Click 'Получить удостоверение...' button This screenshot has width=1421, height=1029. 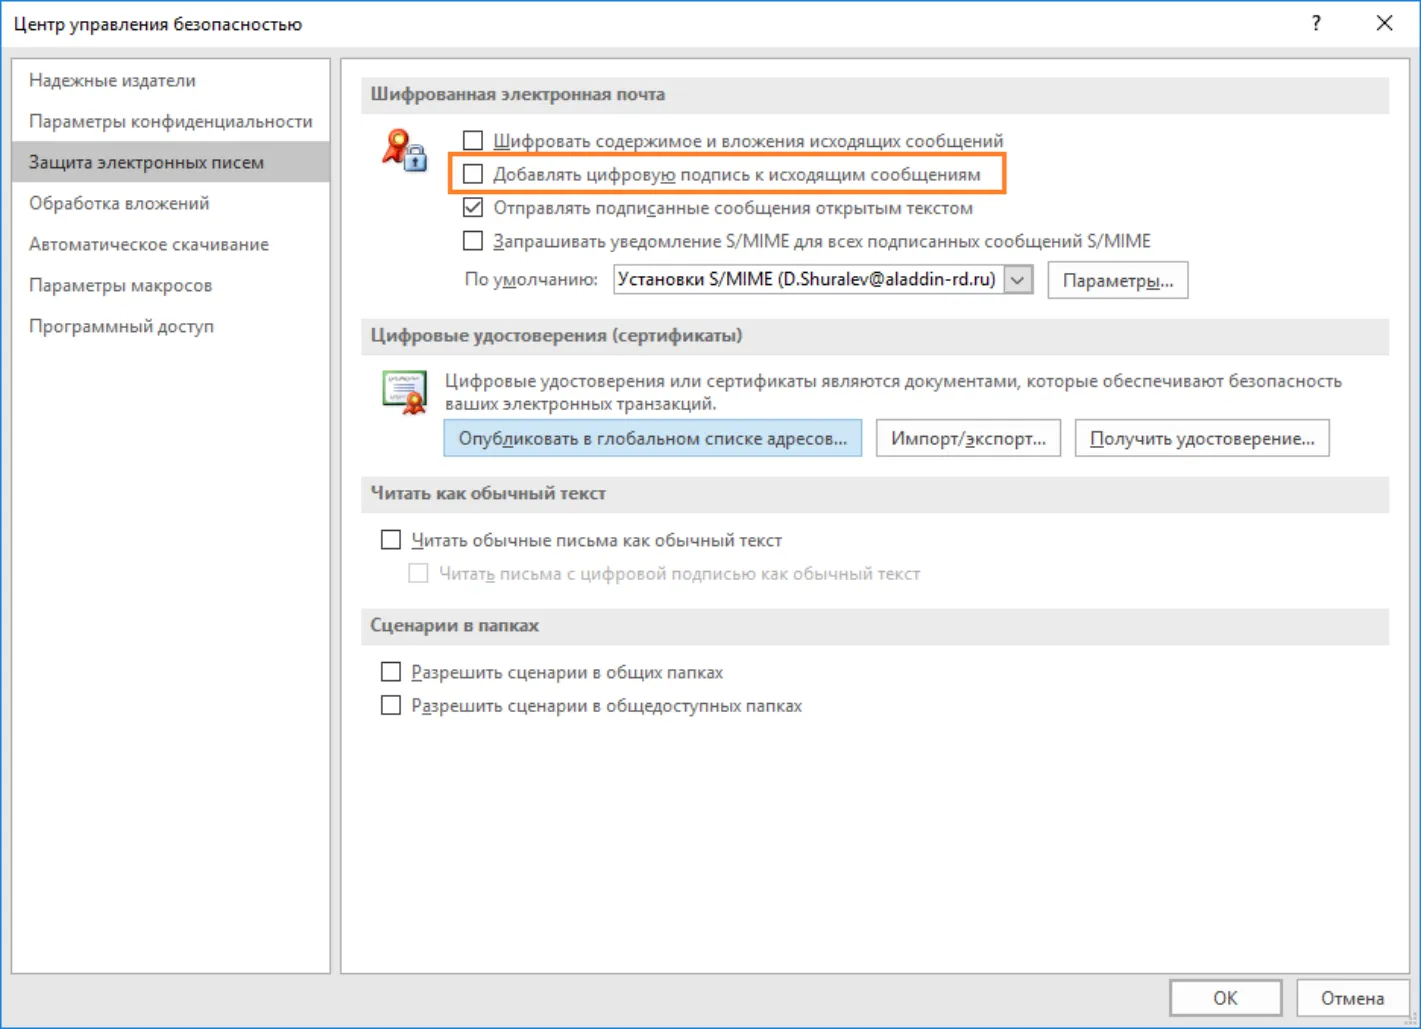[1202, 438]
